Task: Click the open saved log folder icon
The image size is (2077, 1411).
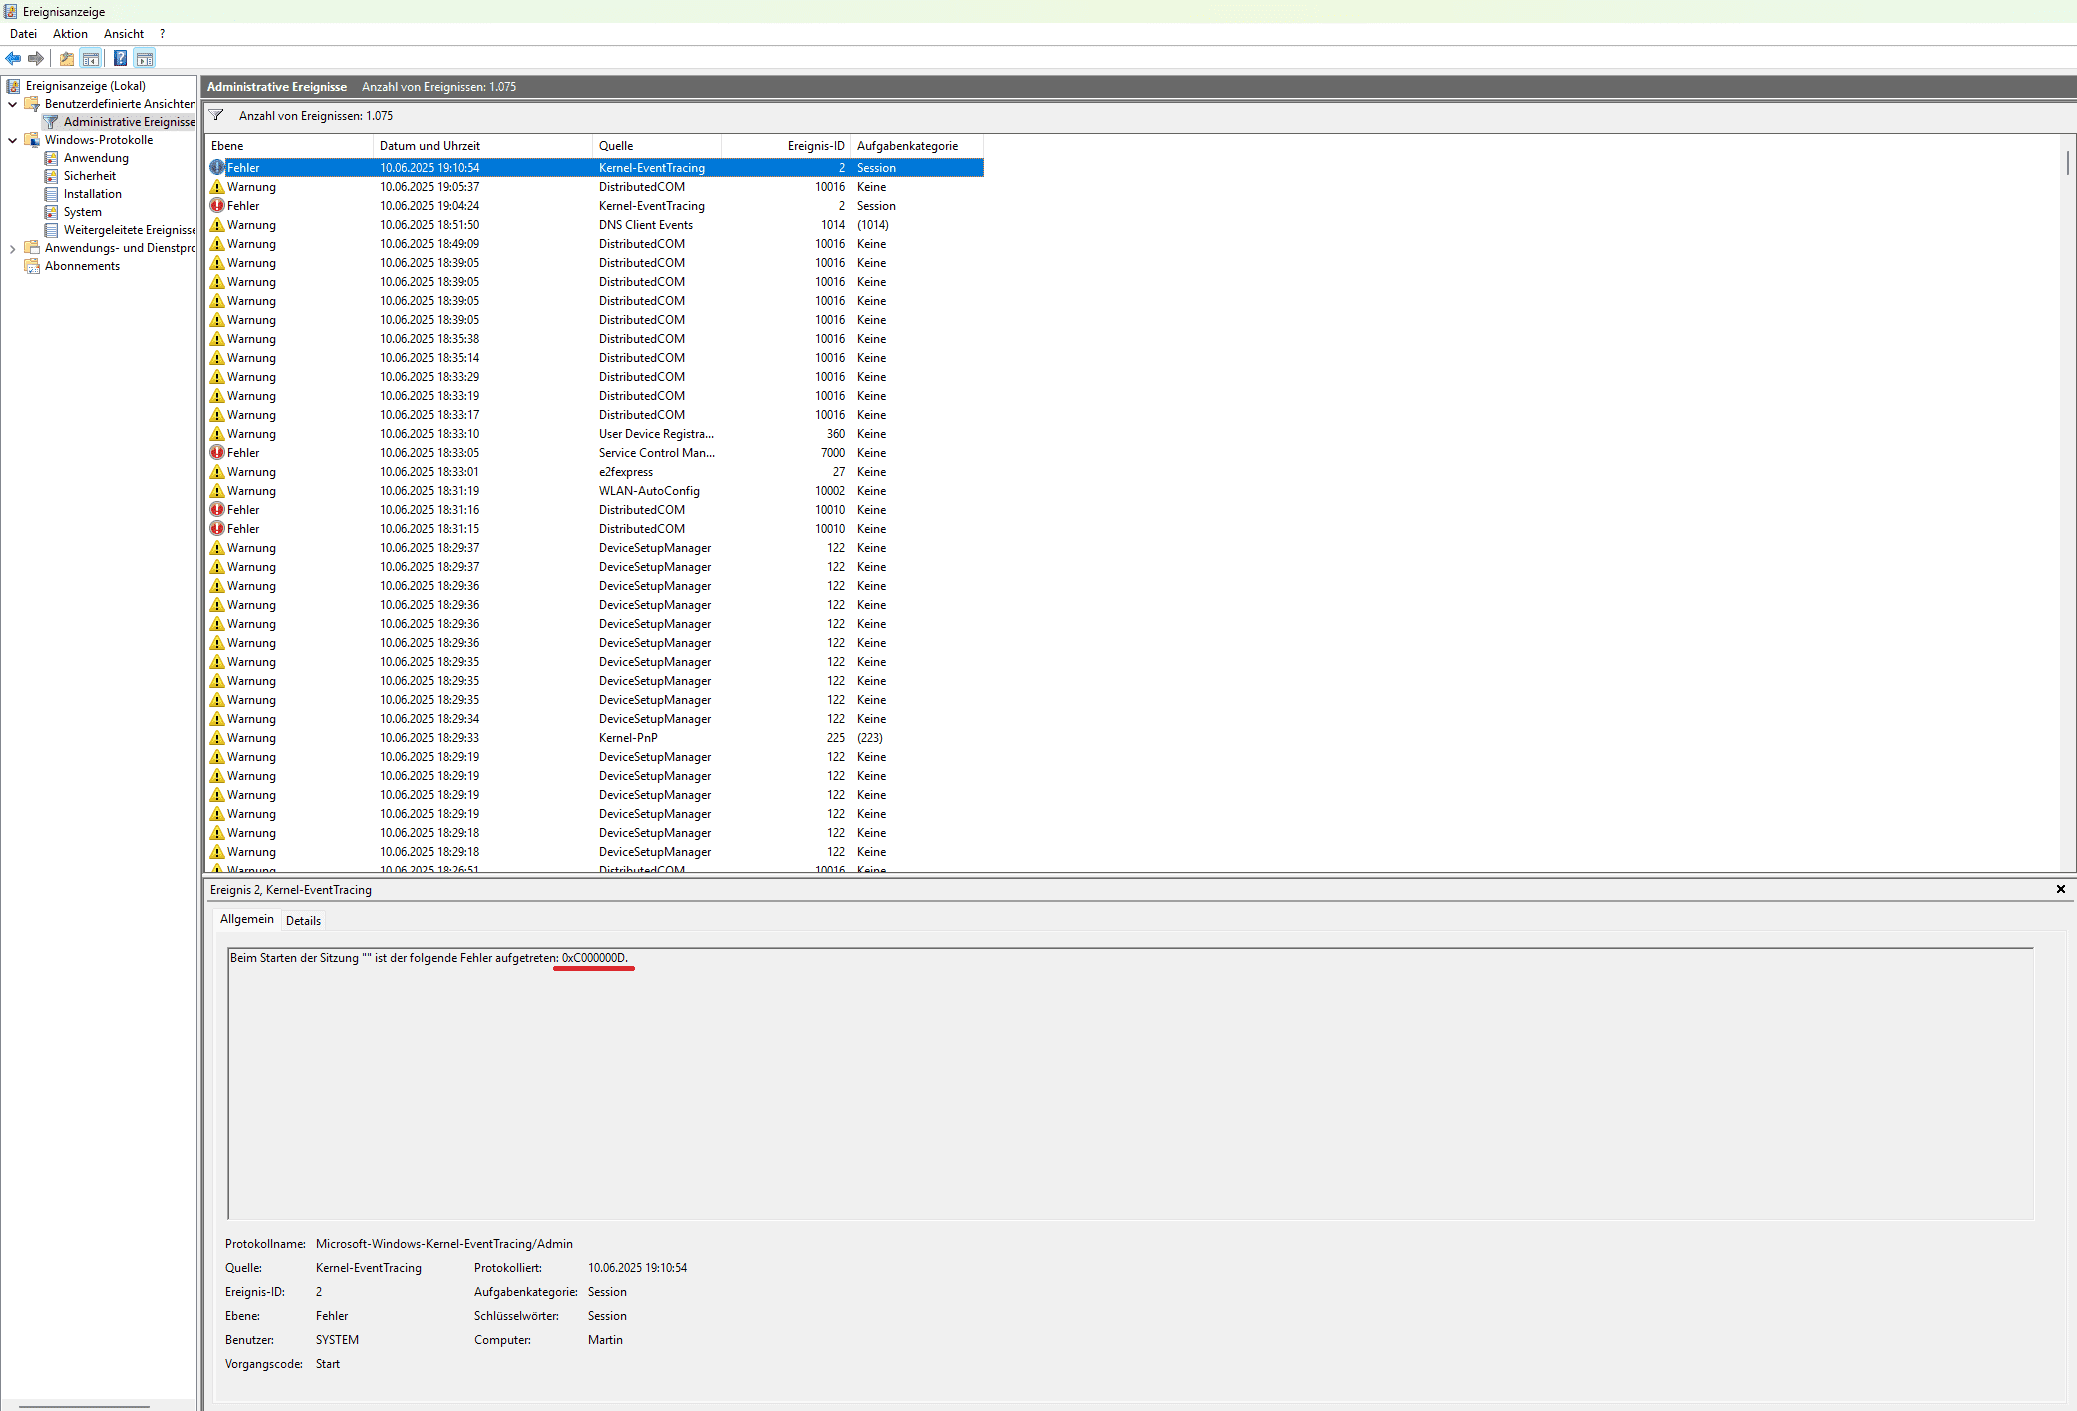Action: click(67, 58)
